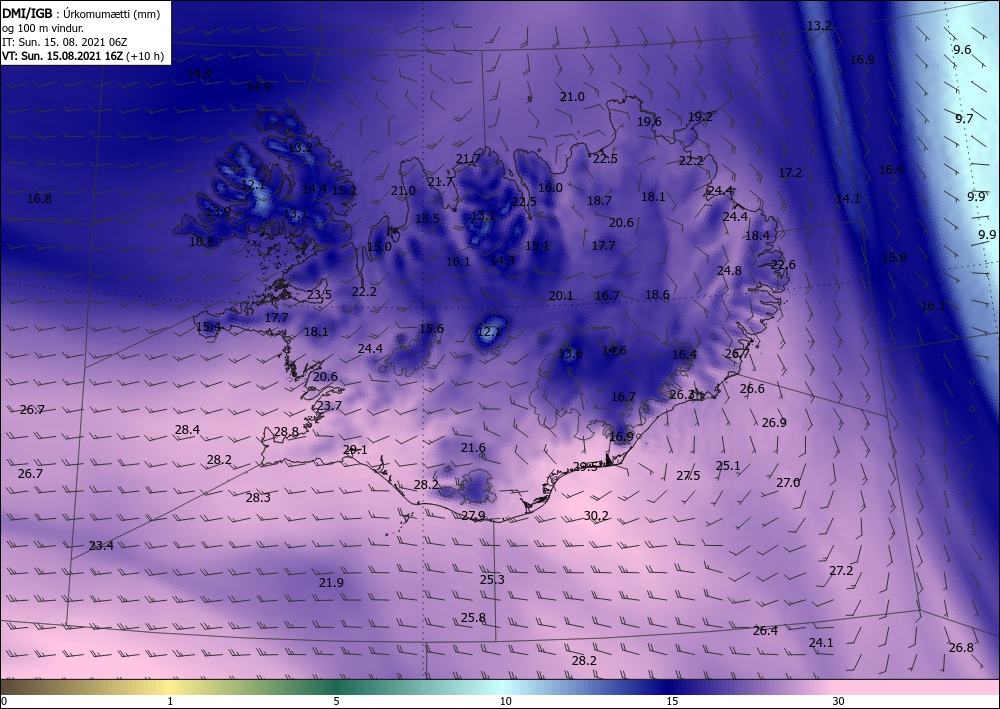Click the legend scale label "0"
The image size is (1000, 709).
coord(4,701)
